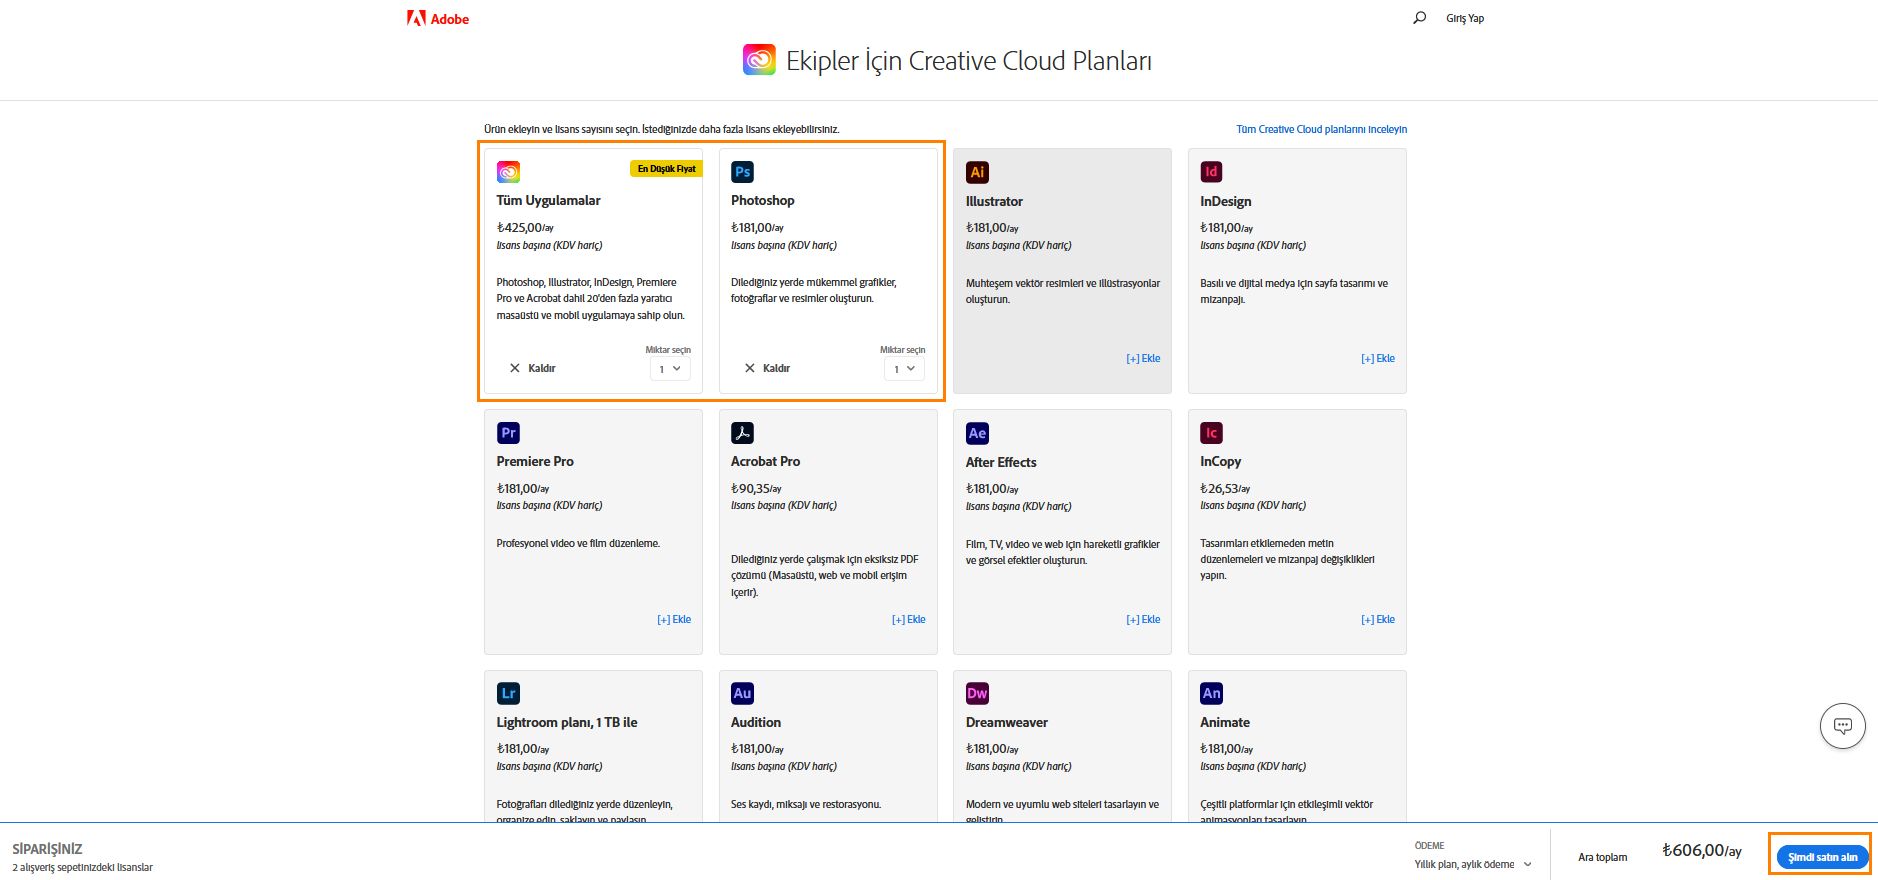Click the ₺90,35/ay Acrobat Pro price

point(756,488)
